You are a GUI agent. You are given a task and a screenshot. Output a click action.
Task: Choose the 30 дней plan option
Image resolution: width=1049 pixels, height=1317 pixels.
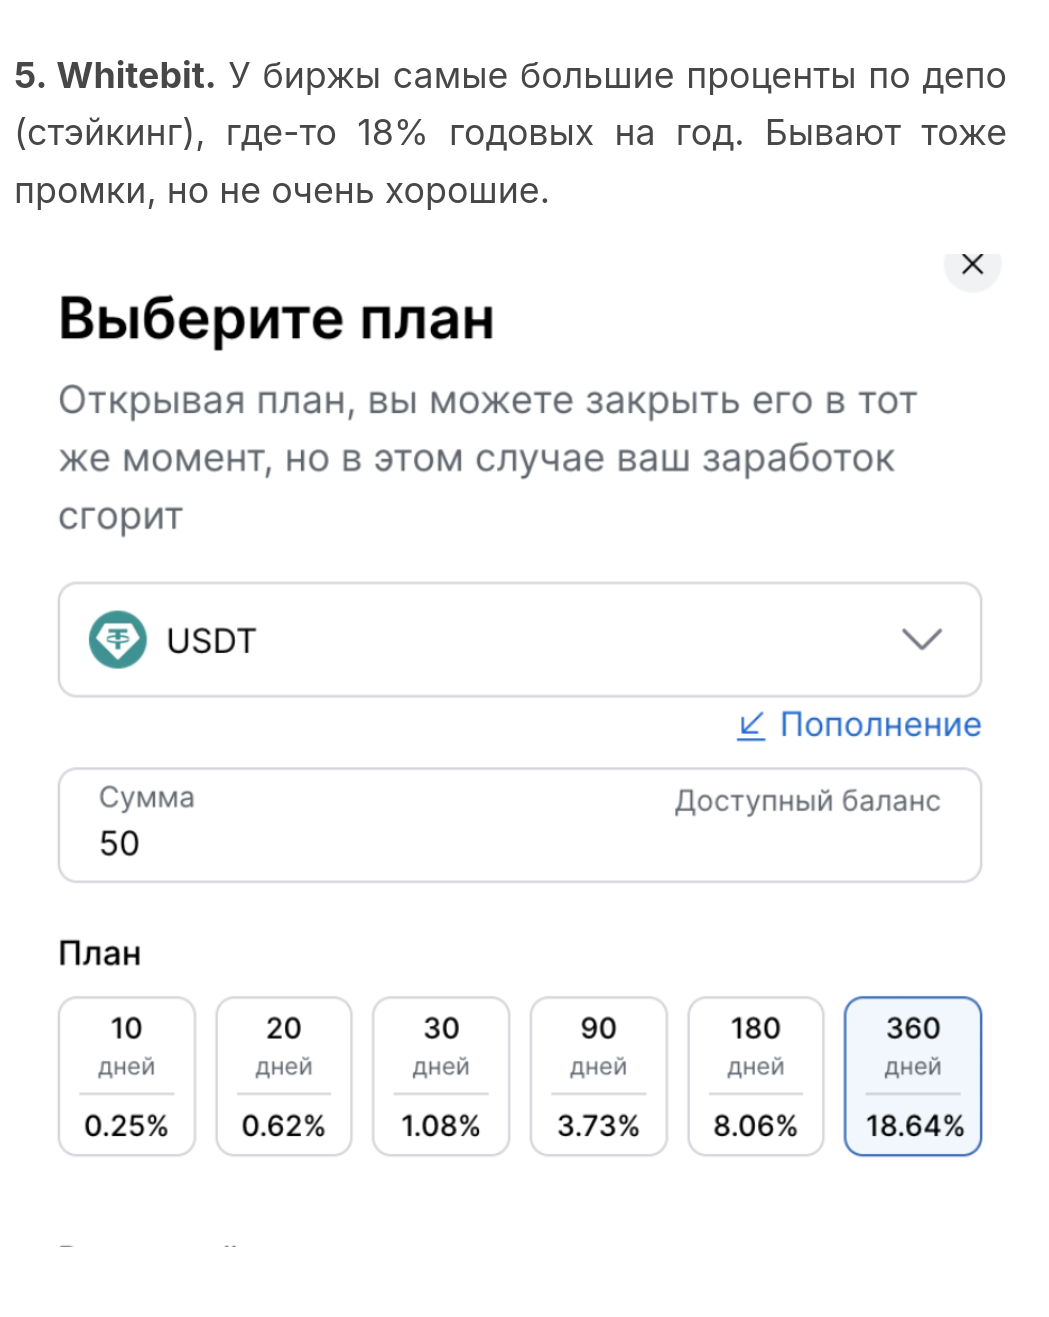(x=441, y=1076)
